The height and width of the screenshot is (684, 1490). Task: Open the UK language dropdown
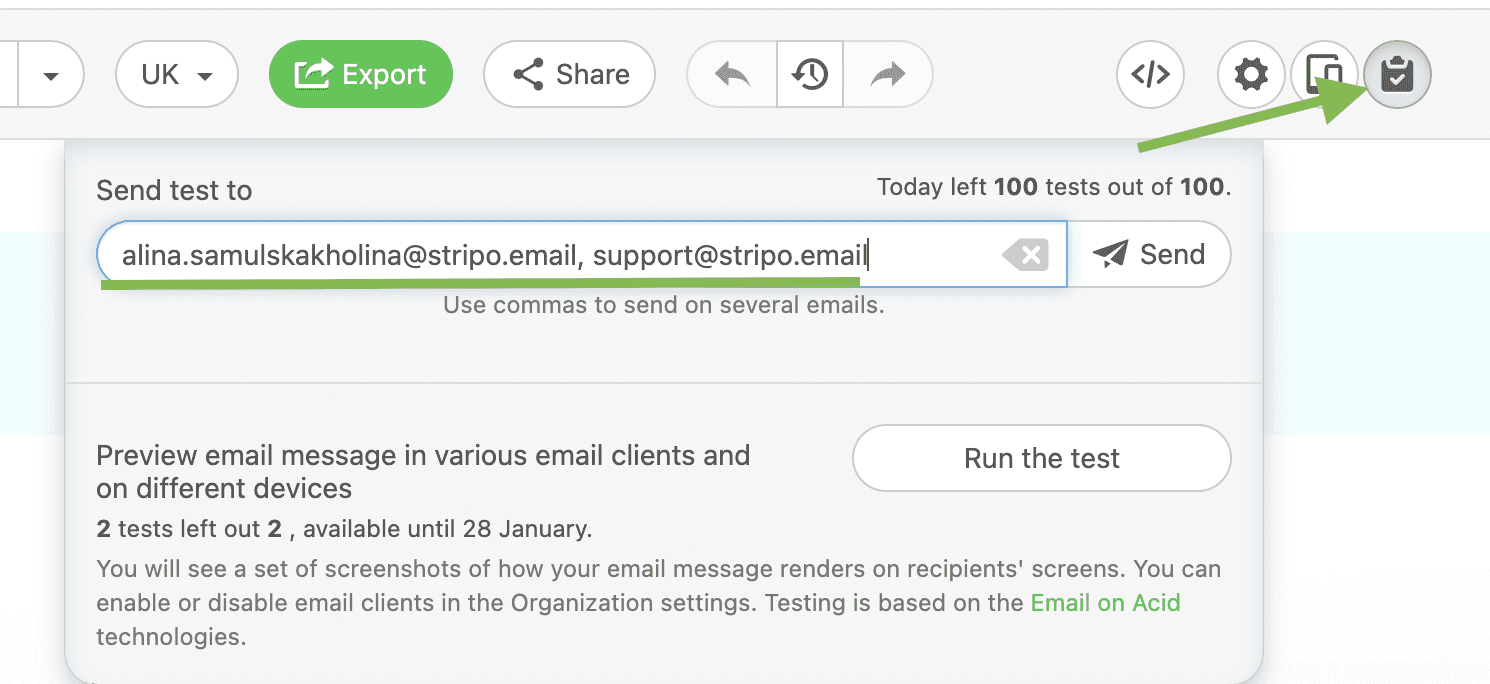click(x=176, y=74)
